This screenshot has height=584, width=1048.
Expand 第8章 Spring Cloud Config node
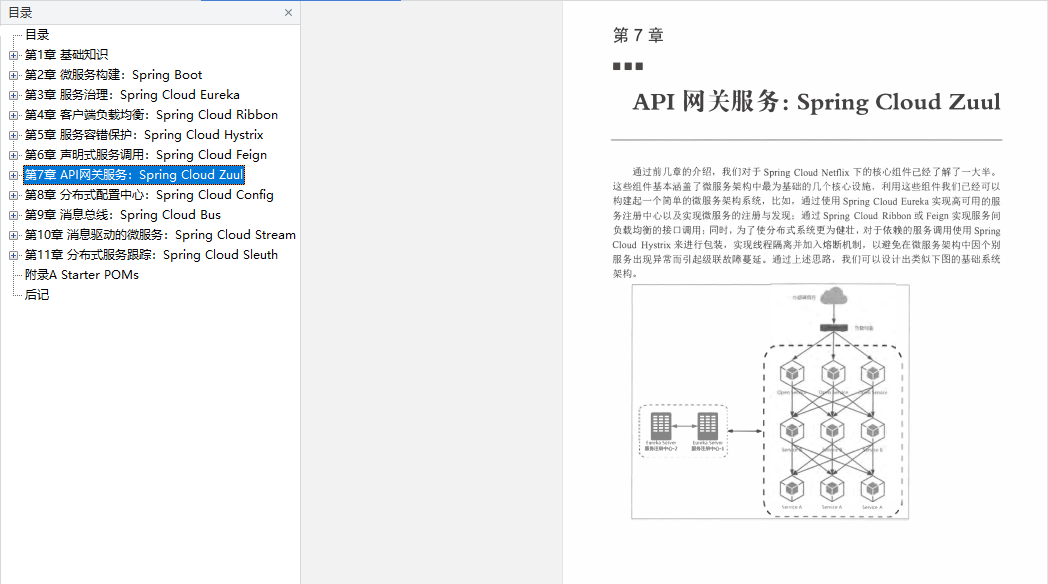pos(13,196)
